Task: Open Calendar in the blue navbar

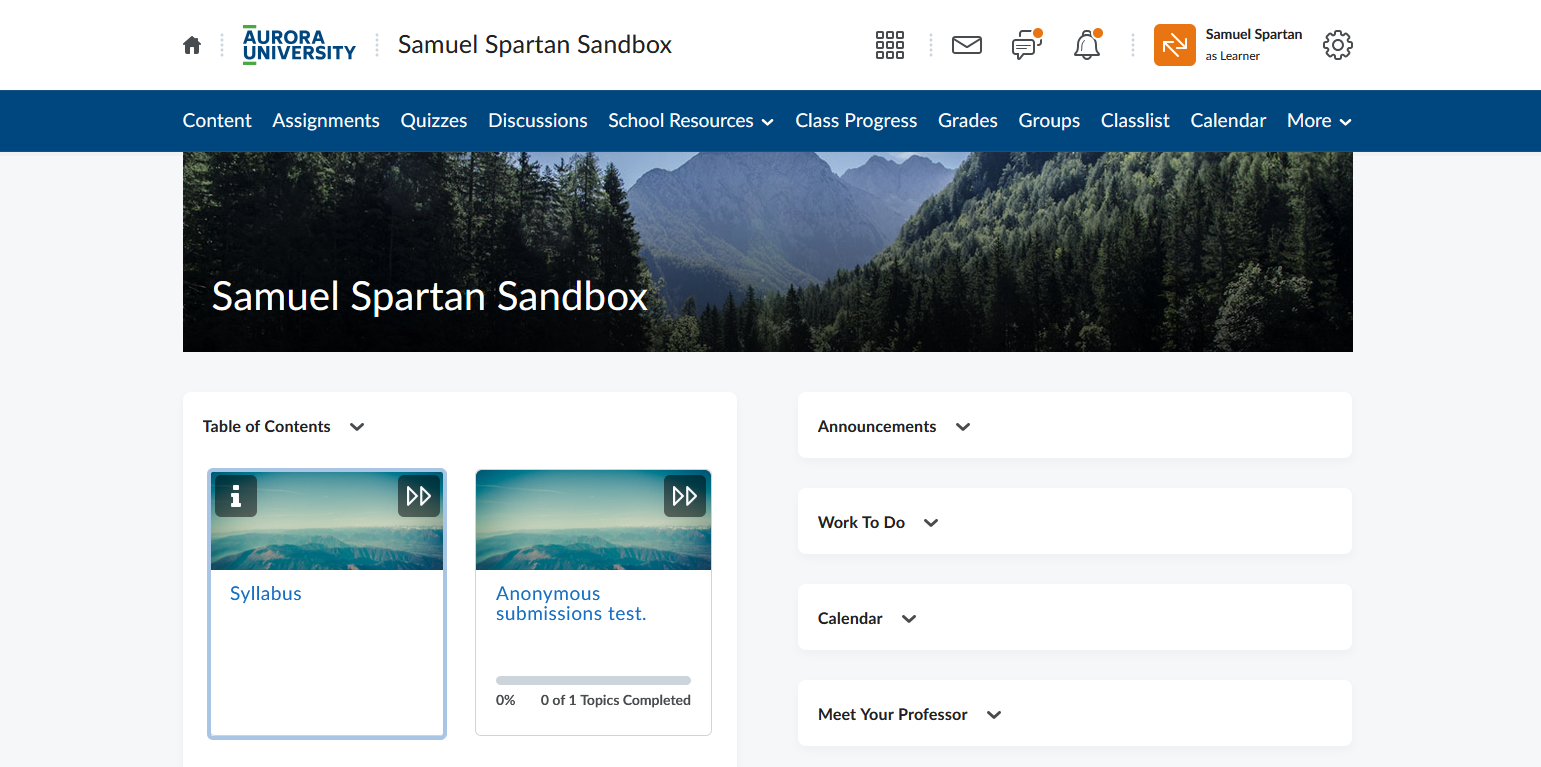Action: click(x=1228, y=121)
